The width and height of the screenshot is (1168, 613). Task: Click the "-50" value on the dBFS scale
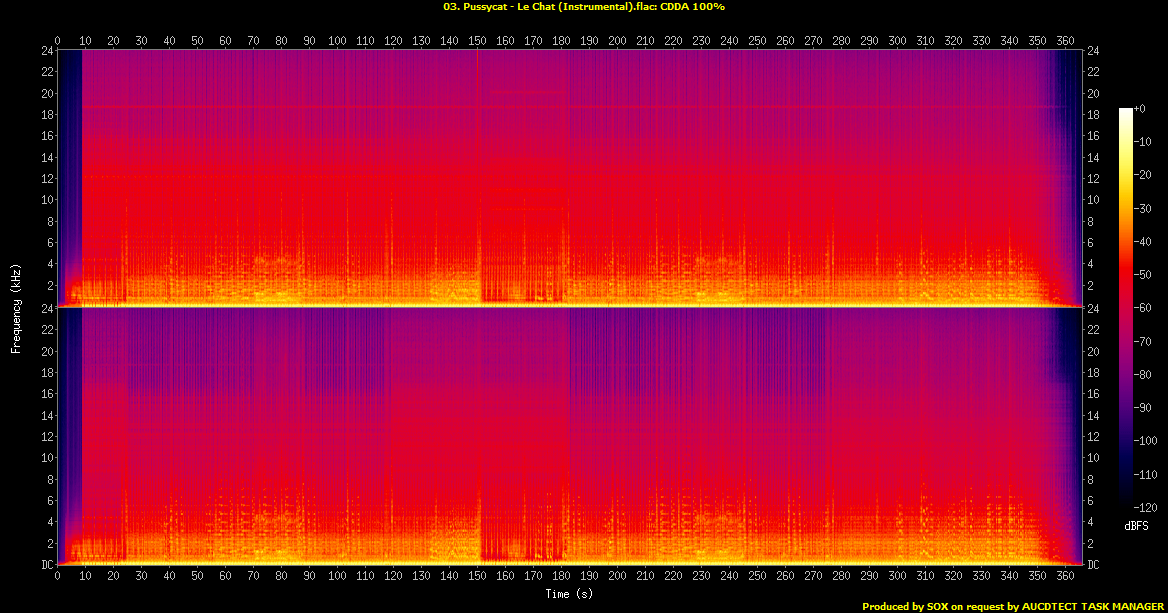[1143, 275]
